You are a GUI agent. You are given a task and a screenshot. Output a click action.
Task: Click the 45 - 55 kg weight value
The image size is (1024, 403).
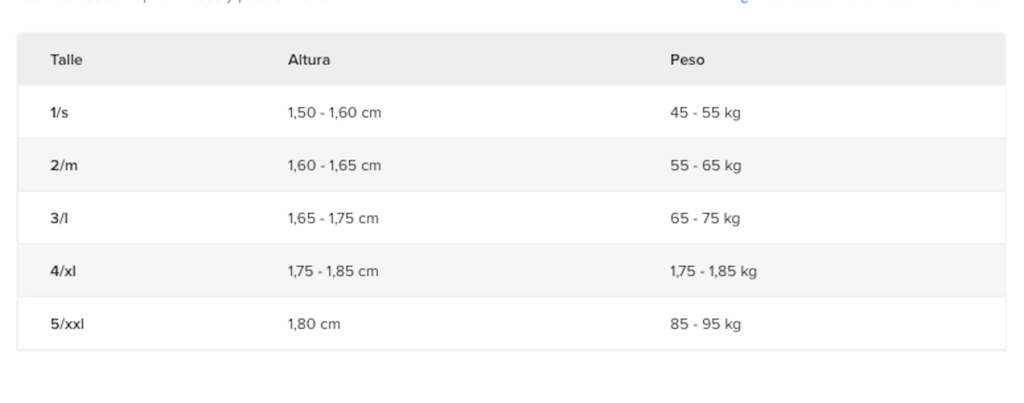pyautogui.click(x=705, y=112)
